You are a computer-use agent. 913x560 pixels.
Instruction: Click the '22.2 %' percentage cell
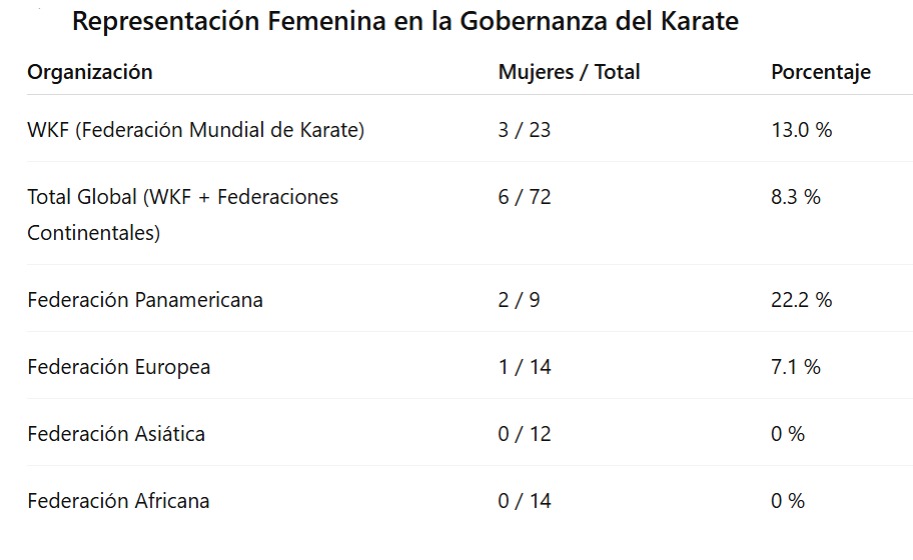pyautogui.click(x=801, y=300)
